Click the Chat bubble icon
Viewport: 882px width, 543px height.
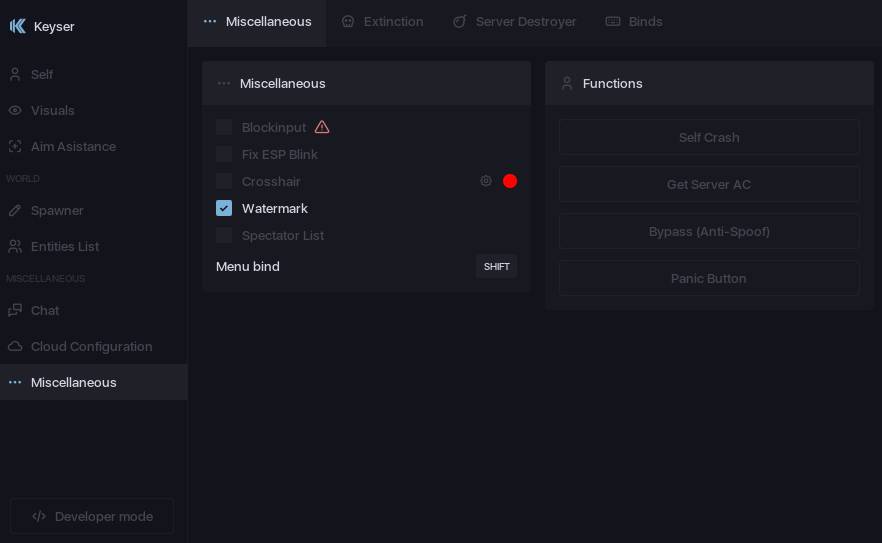tap(15, 310)
